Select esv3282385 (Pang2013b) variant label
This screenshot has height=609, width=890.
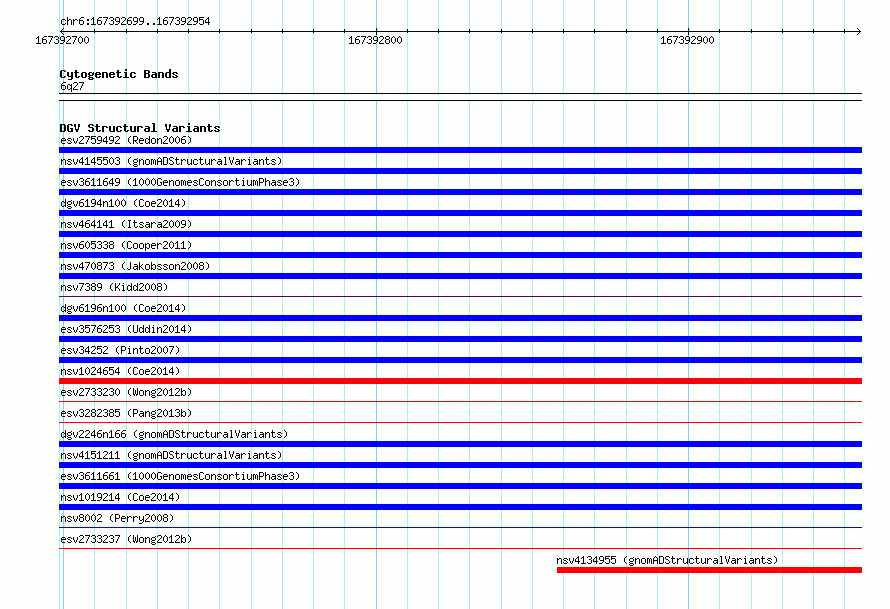126,413
